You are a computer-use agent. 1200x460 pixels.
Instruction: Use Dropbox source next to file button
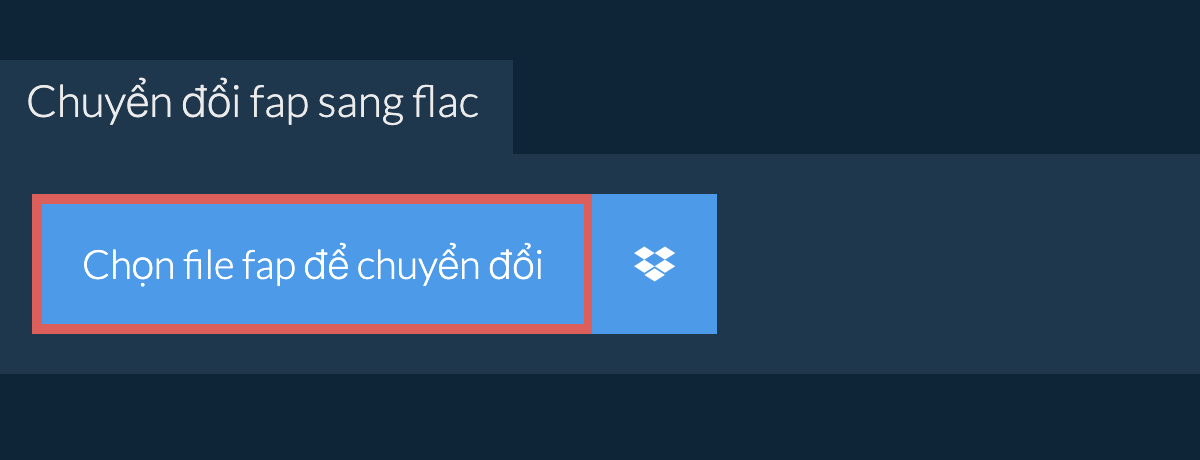pos(654,264)
